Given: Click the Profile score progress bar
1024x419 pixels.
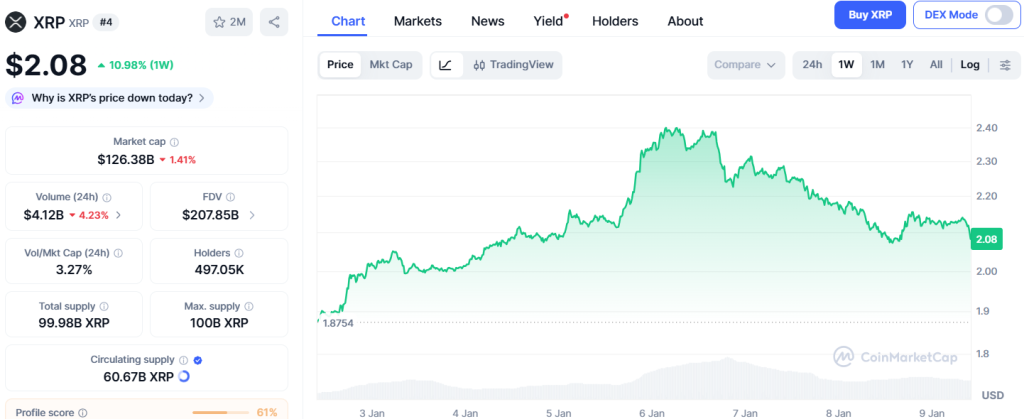Looking at the screenshot, I should (x=220, y=412).
